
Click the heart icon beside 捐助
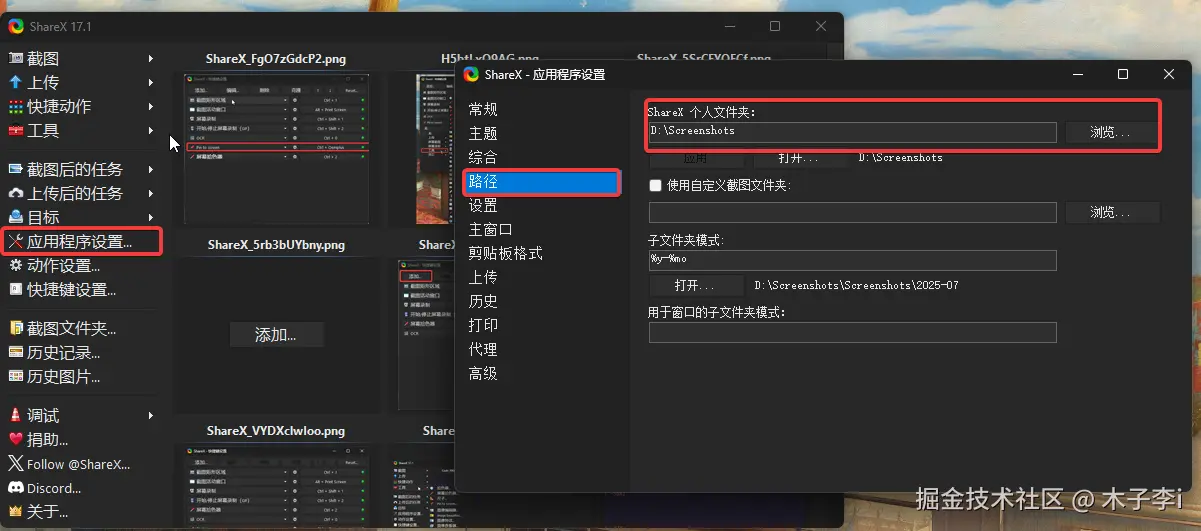pyautogui.click(x=15, y=439)
